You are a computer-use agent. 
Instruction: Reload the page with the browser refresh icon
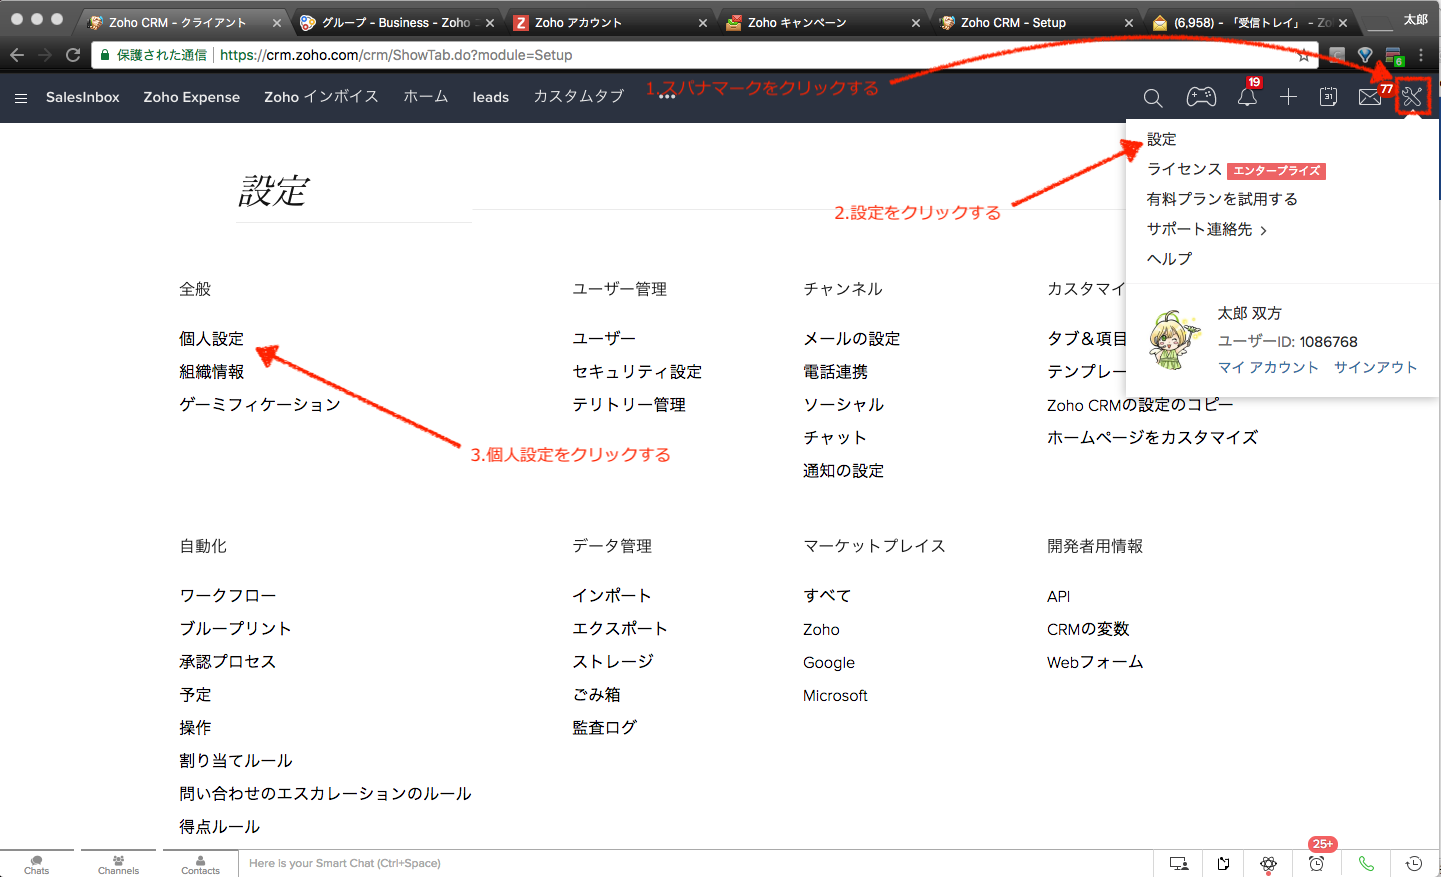coord(73,55)
